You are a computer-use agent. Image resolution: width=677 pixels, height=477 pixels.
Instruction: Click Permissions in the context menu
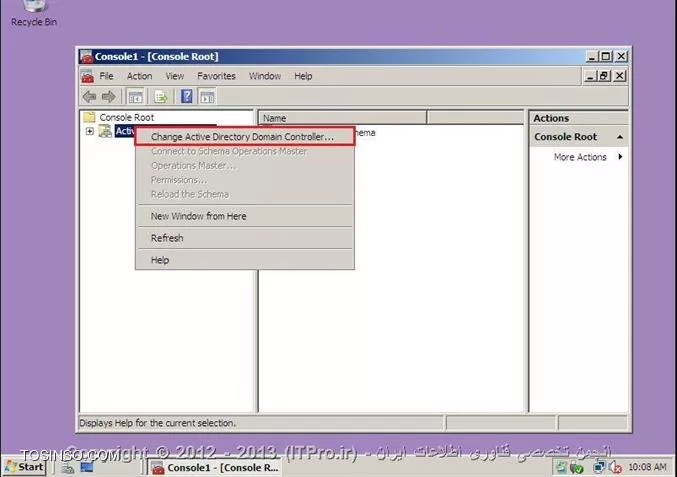click(x=245, y=180)
